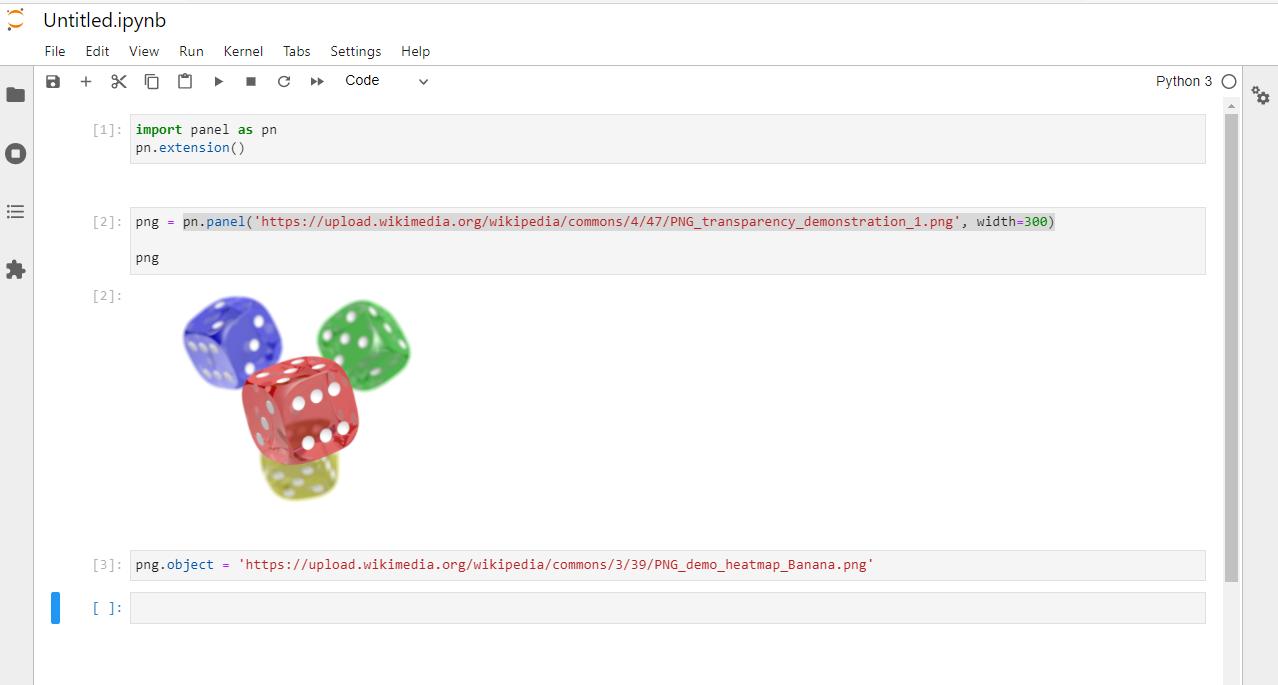The width and height of the screenshot is (1278, 685).
Task: Open the property inspector gear on the right
Action: point(1260,96)
